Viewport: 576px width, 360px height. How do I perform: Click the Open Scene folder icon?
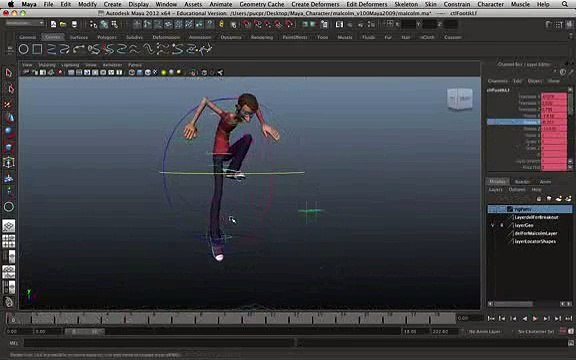point(63,24)
